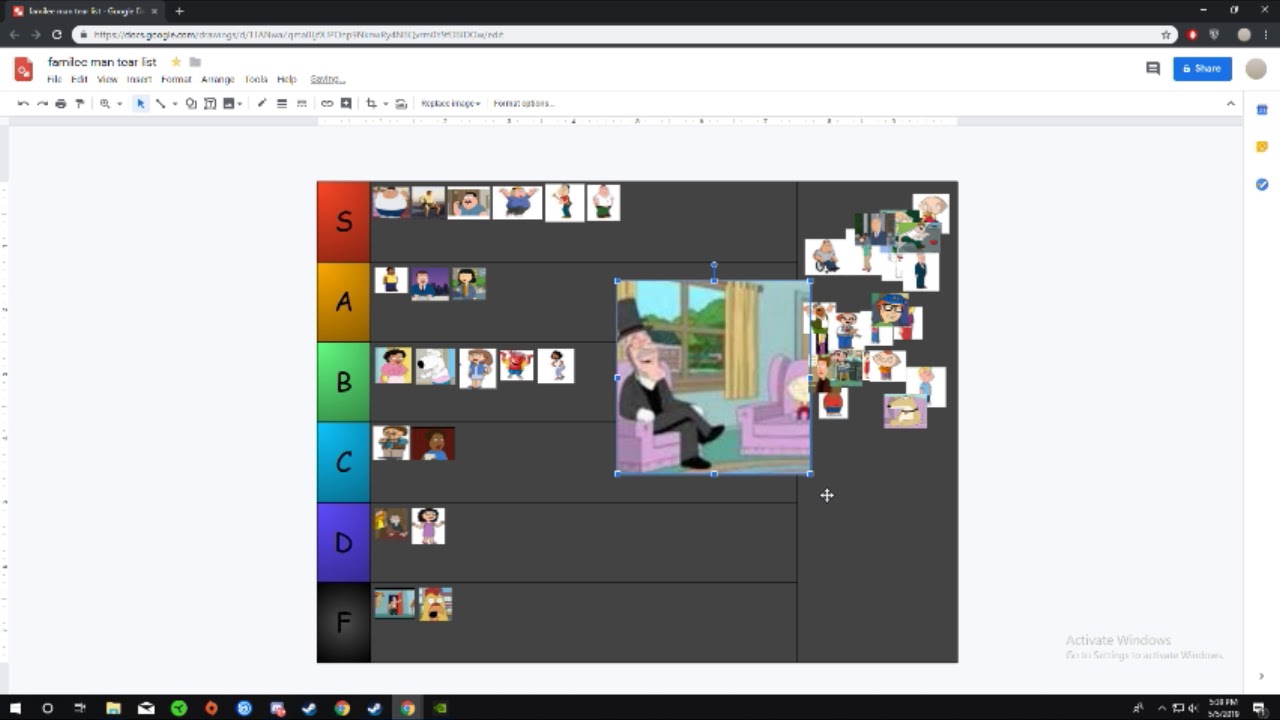Open the Shape tool

point(191,103)
